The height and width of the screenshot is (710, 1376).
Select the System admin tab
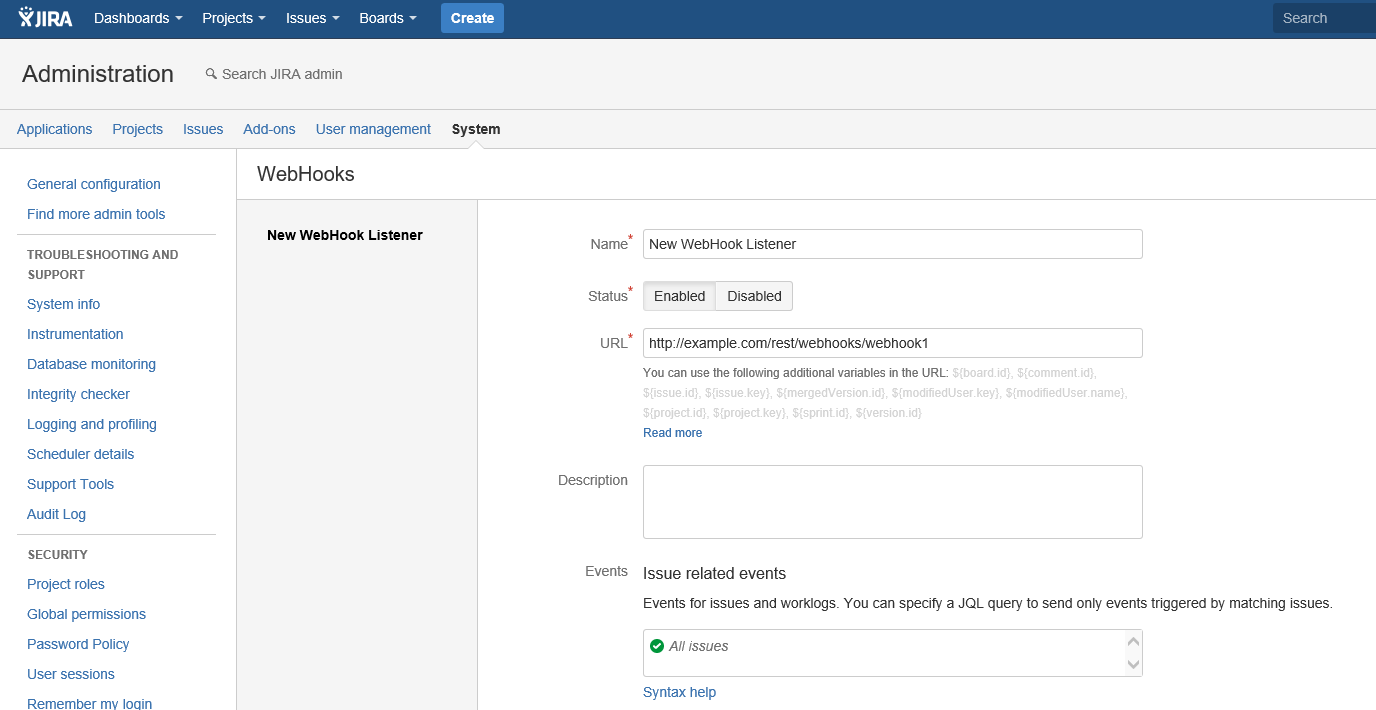click(x=476, y=129)
